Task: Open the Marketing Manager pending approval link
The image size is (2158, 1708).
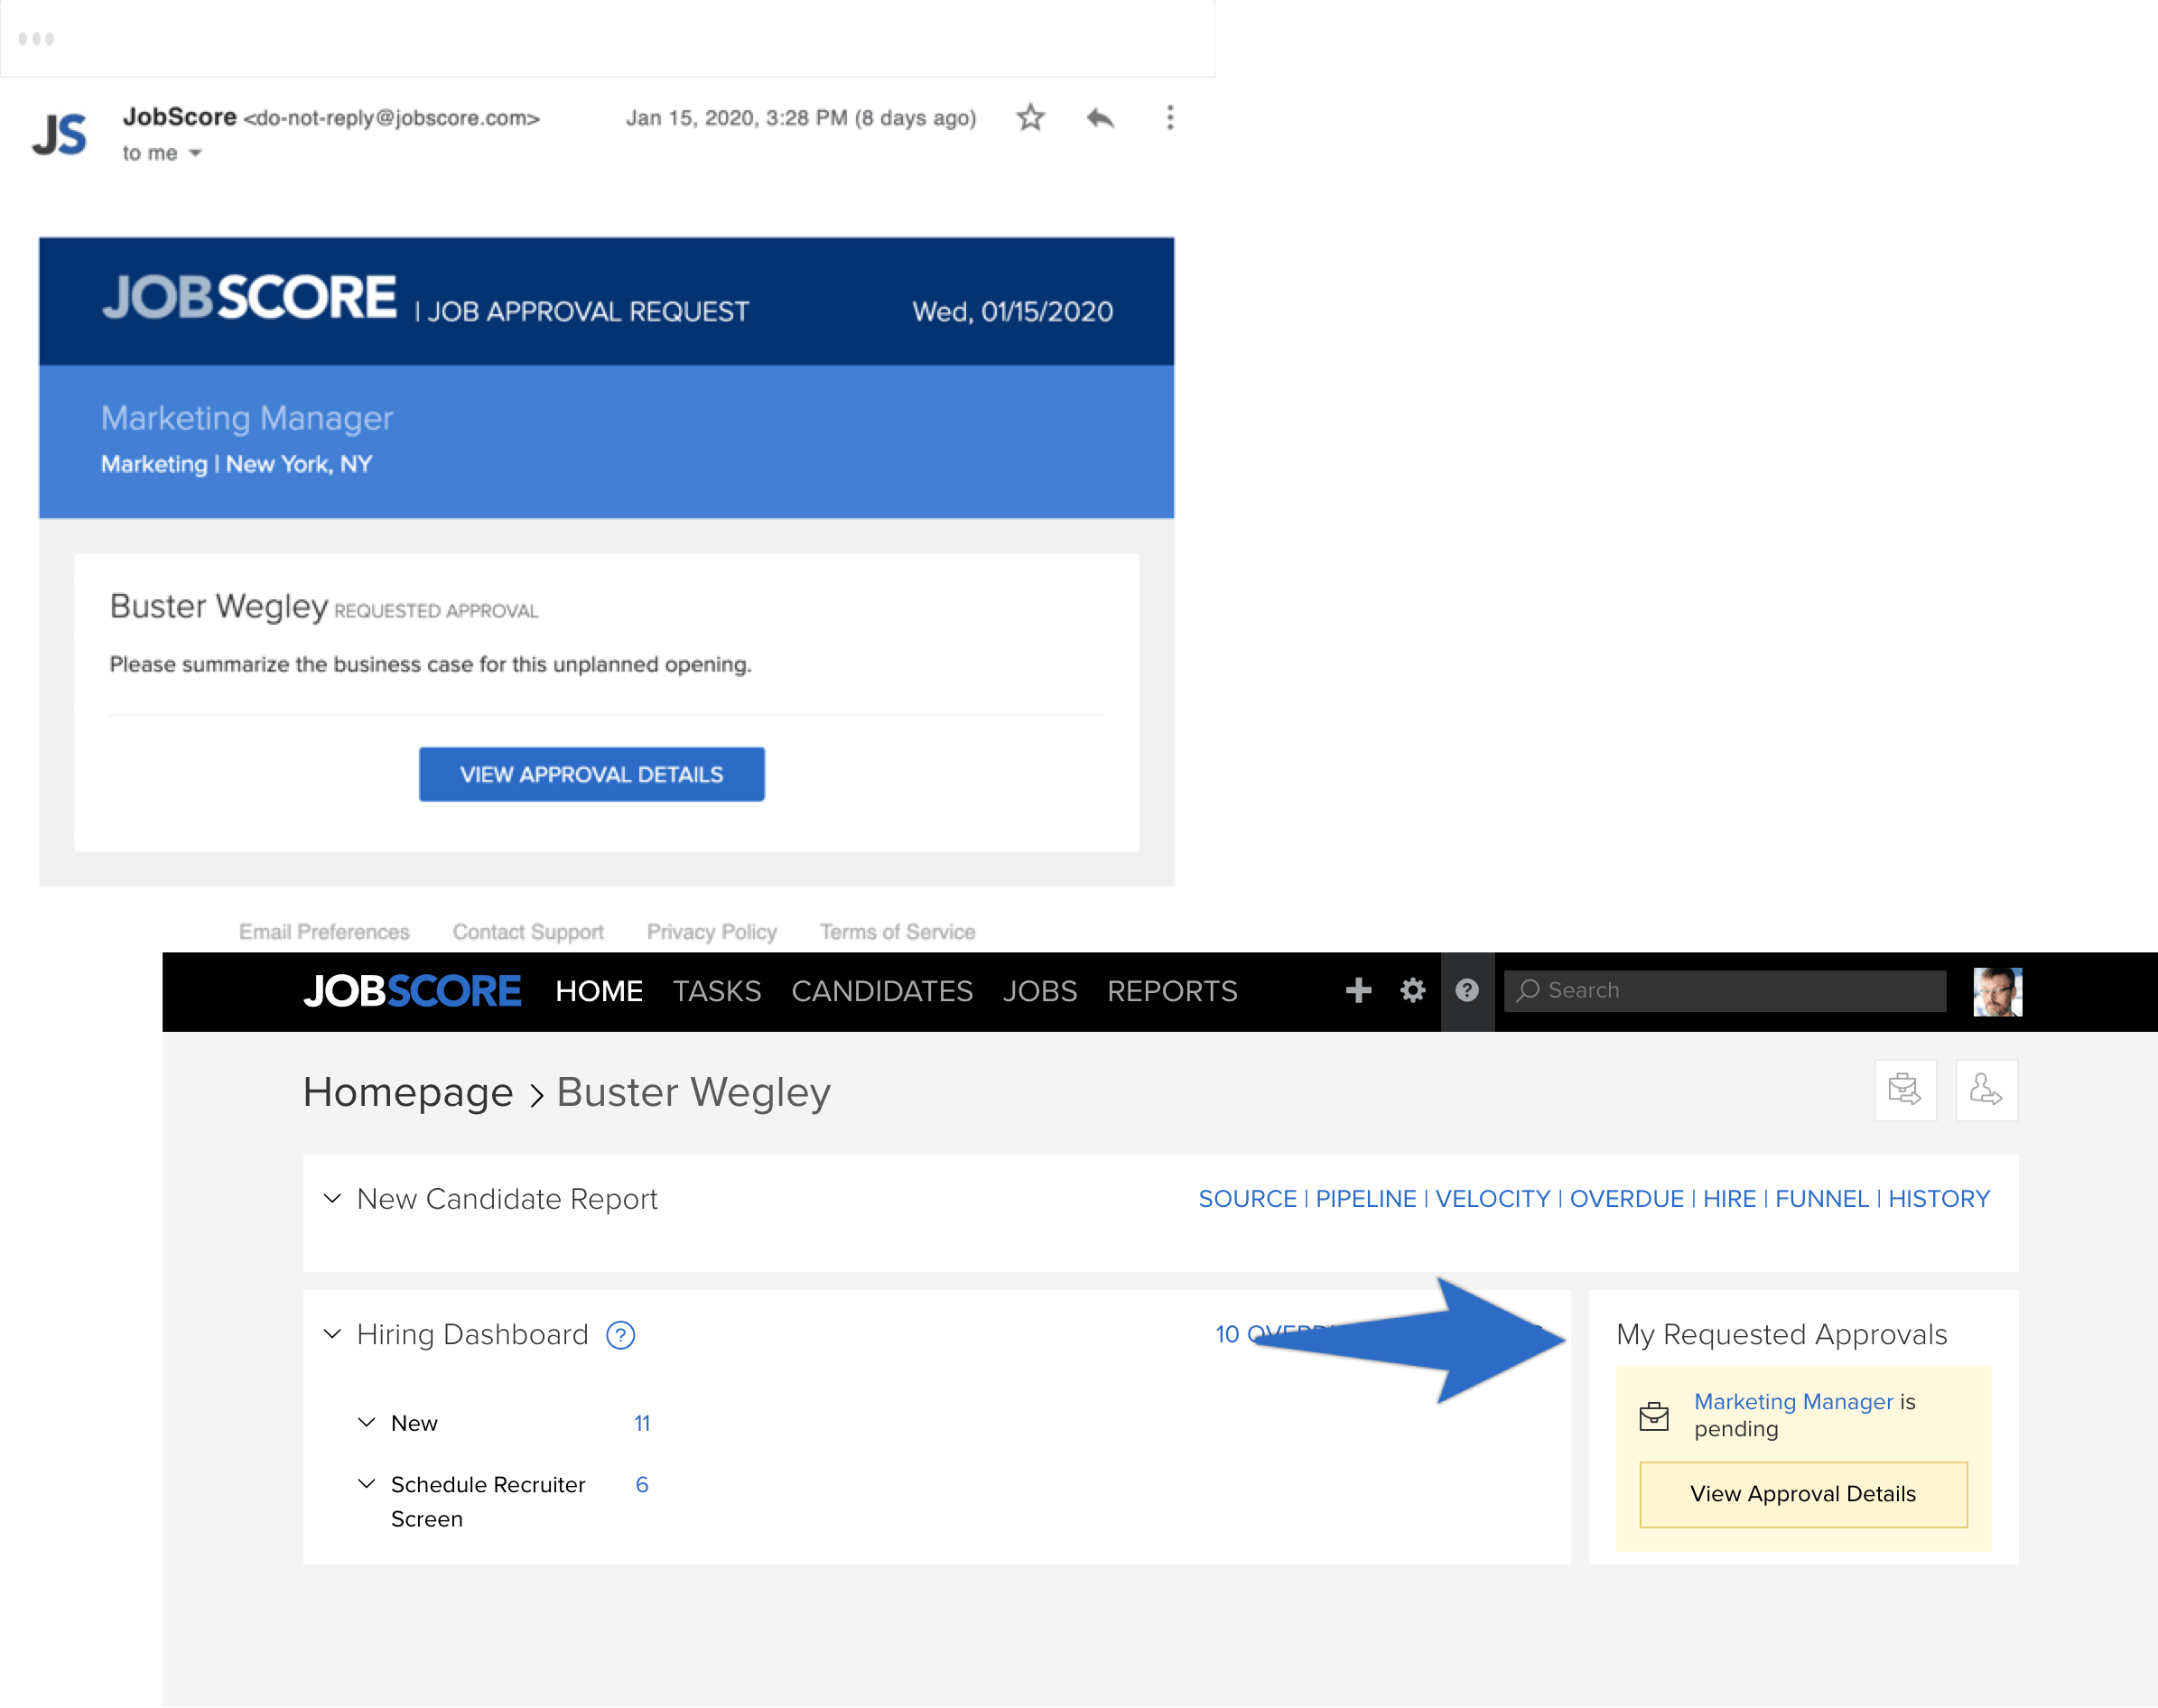Action: click(1792, 1402)
